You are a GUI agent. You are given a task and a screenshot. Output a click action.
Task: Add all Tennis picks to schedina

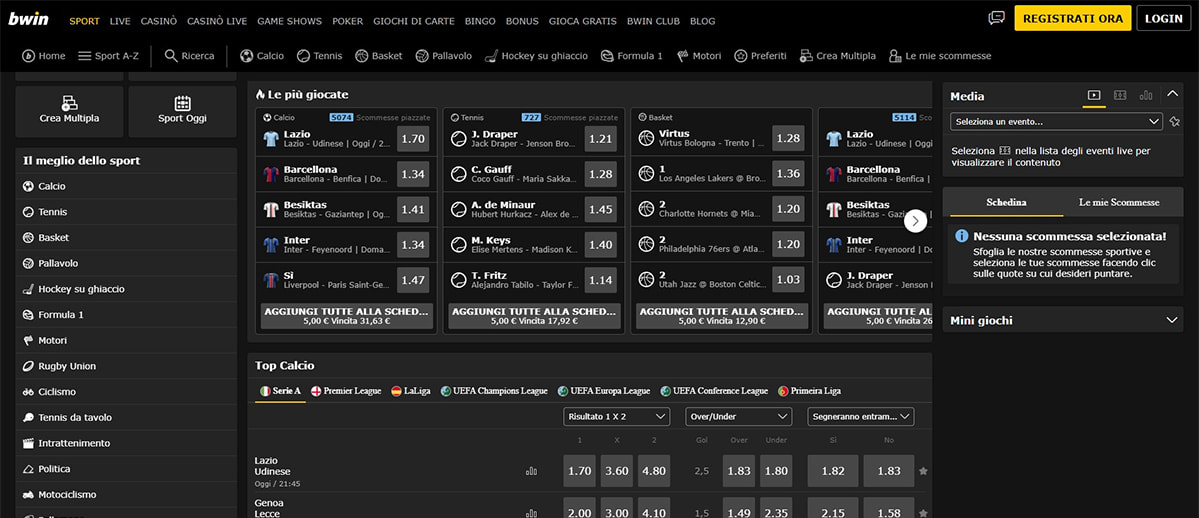[x=535, y=316]
